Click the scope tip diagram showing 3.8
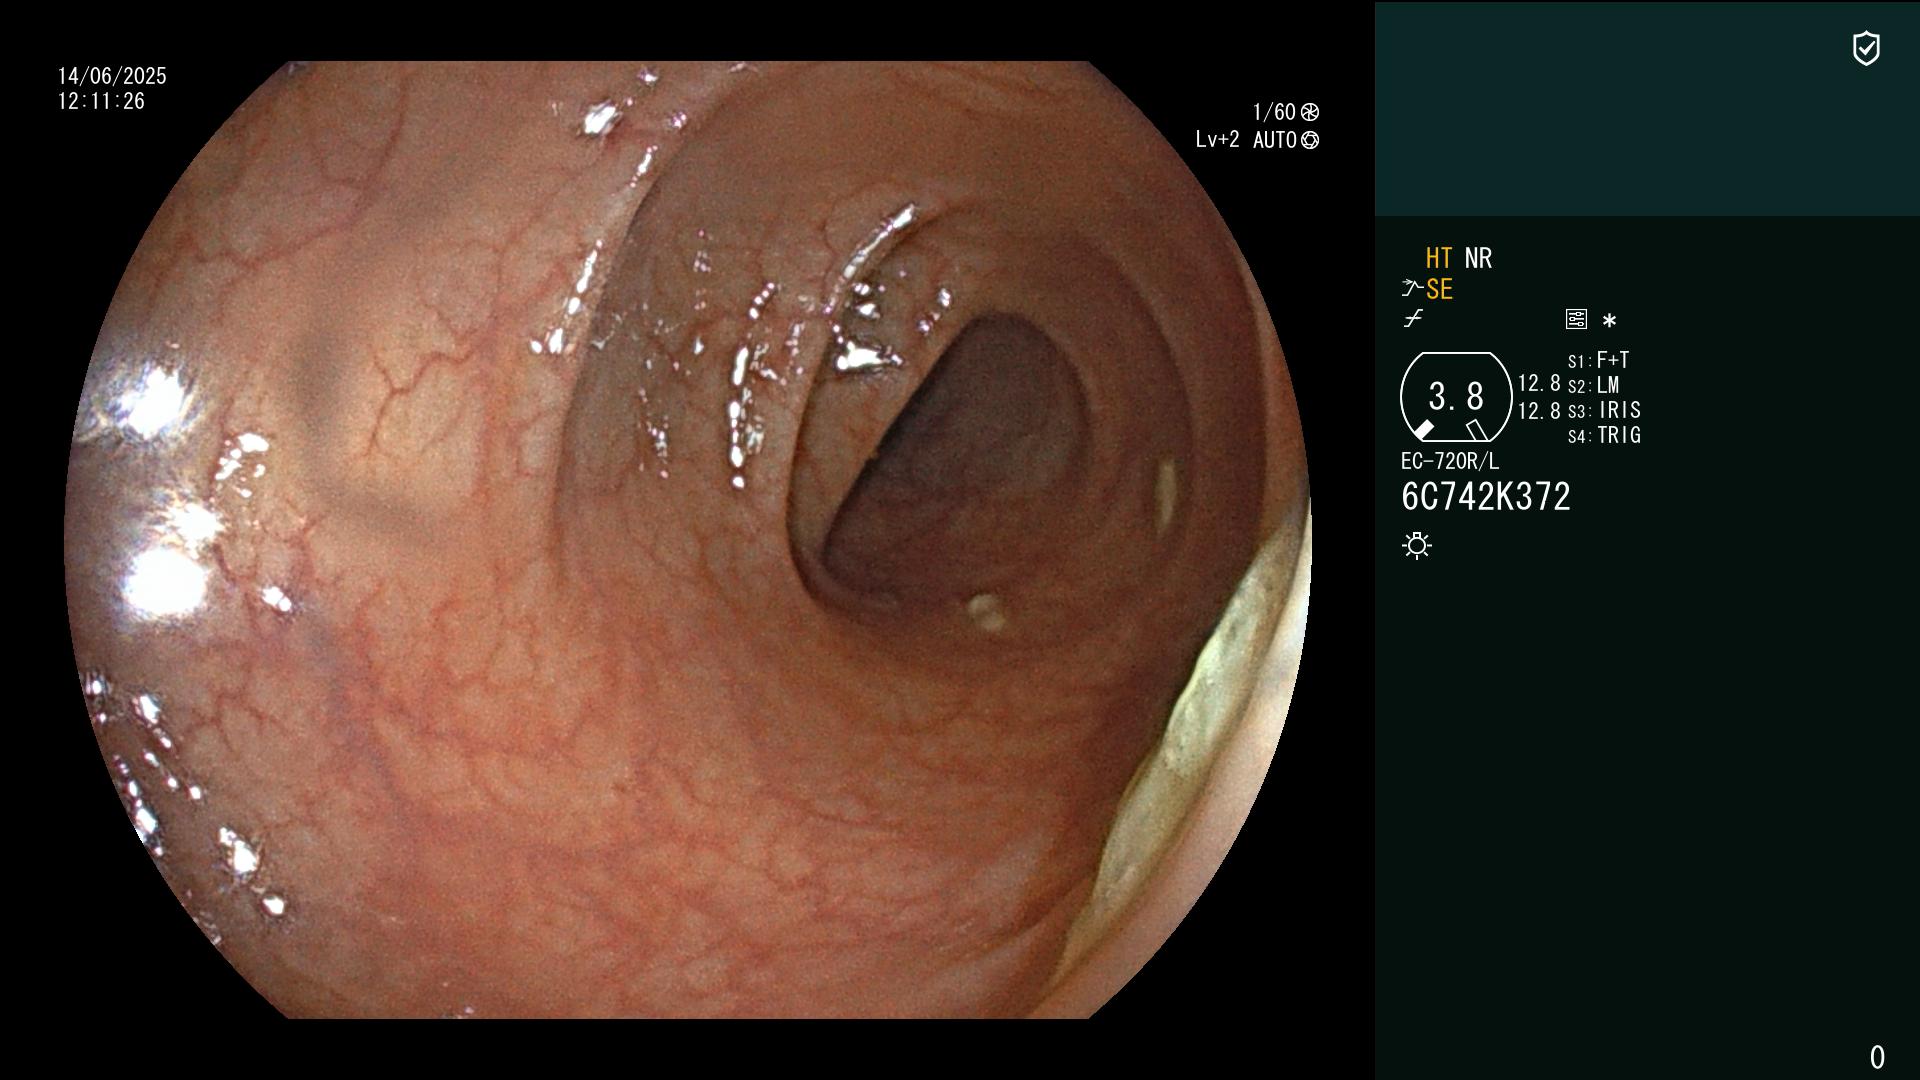 point(1456,397)
